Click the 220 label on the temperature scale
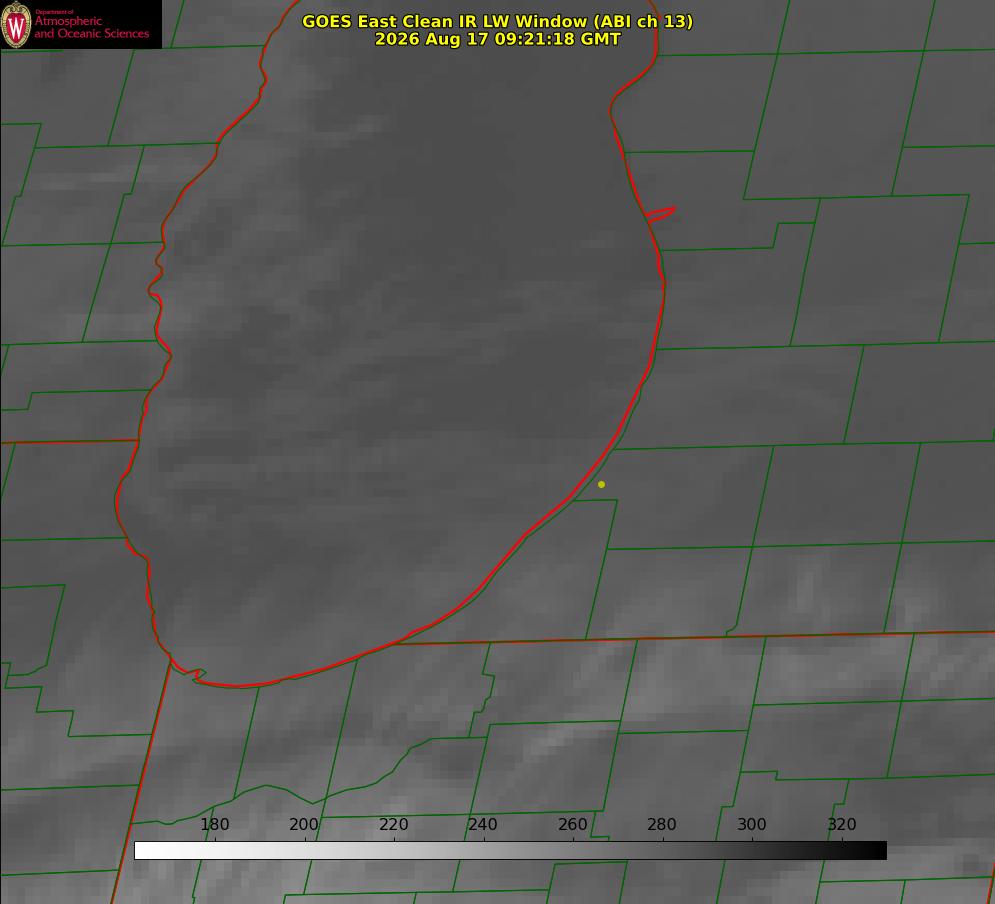Viewport: 995px width, 904px height. (393, 824)
